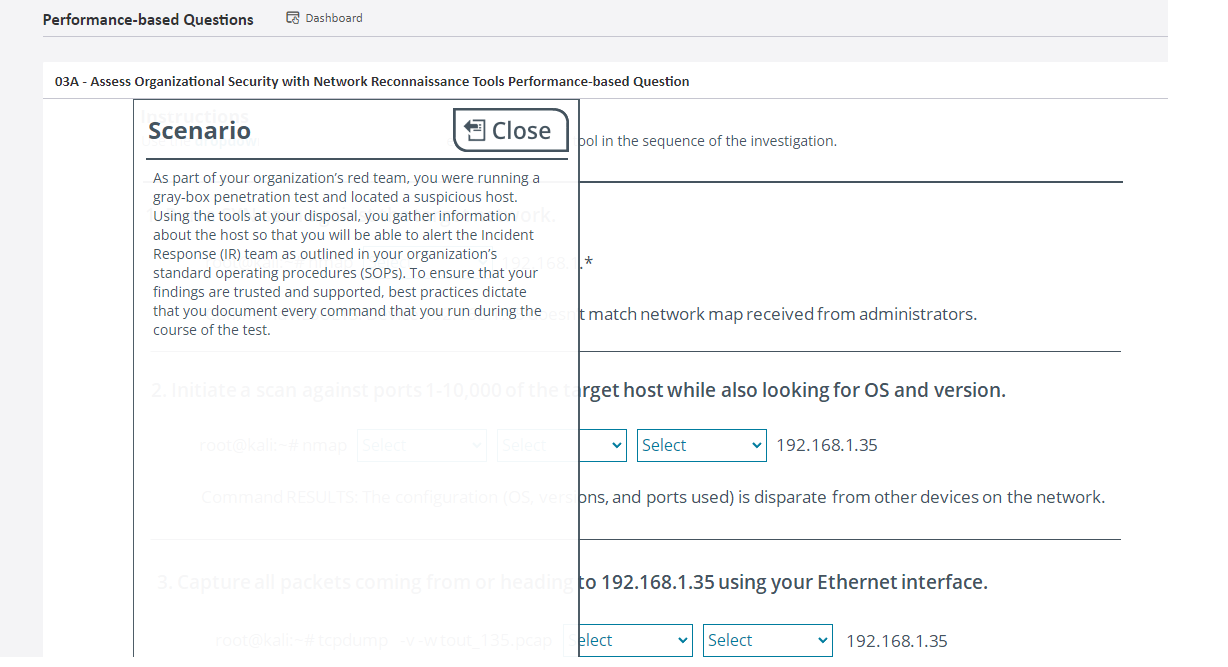Close the Scenario panel
Screen dimensions: 1228x667
tap(510, 131)
